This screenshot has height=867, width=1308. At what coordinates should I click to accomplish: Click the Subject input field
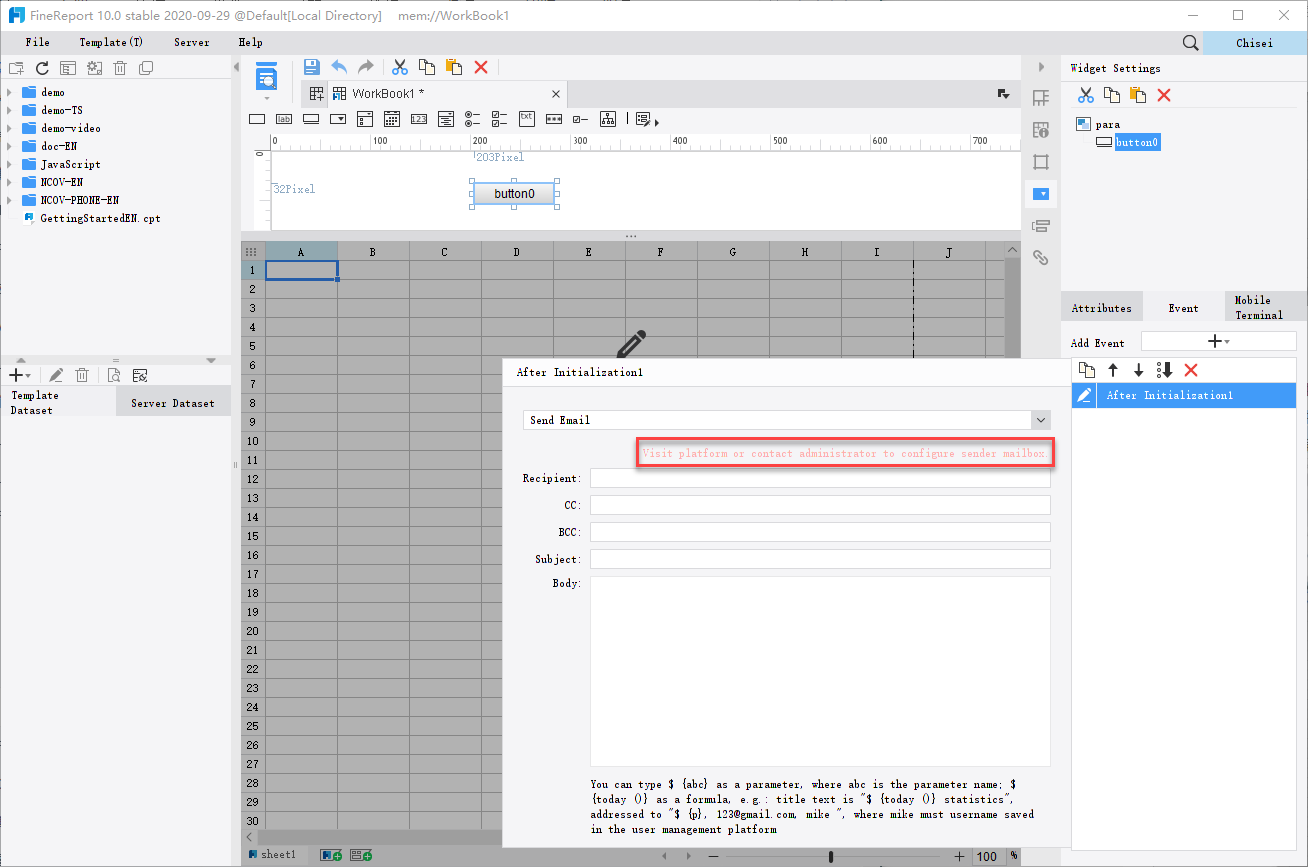820,559
